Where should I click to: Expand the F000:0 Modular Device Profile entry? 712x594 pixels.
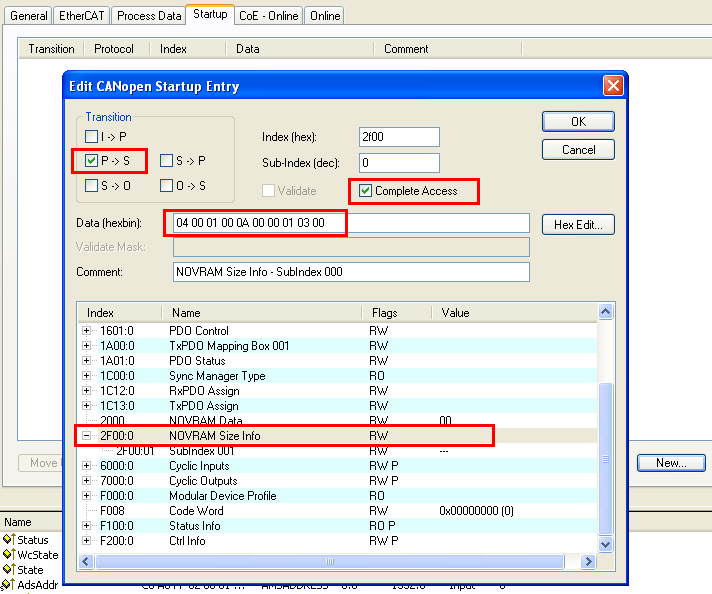[x=86, y=495]
